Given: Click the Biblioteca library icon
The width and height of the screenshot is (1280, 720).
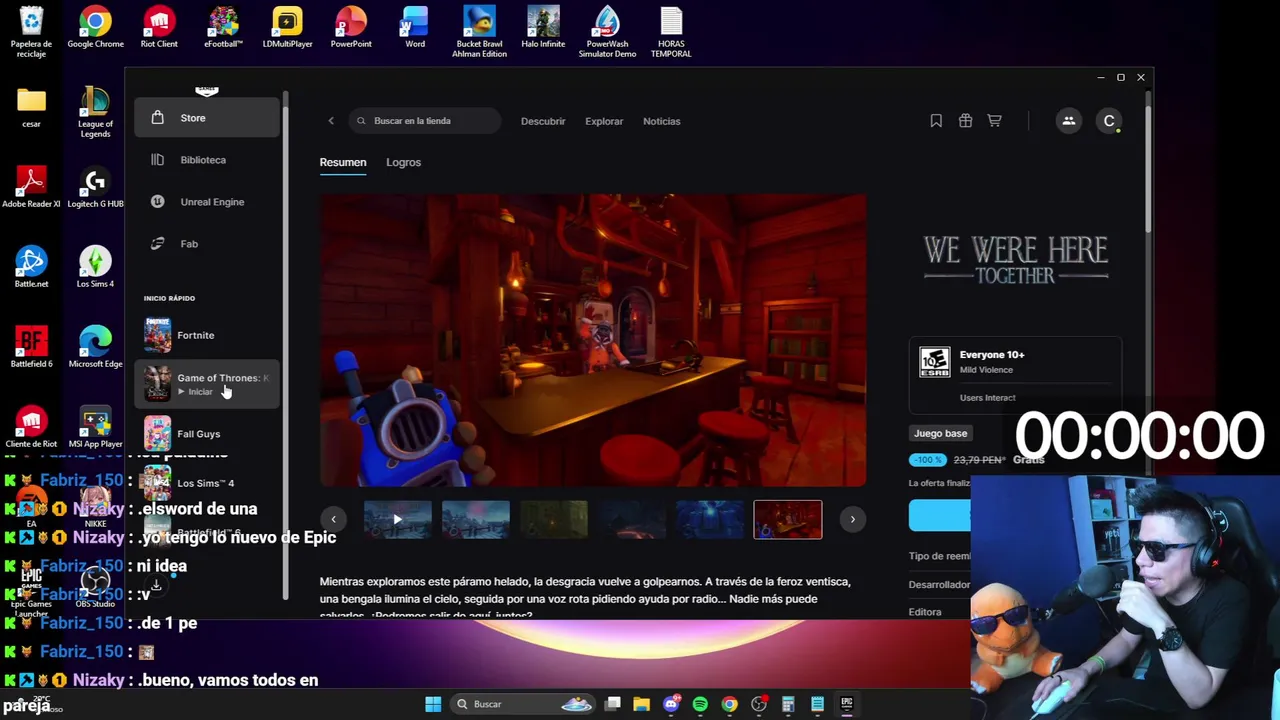Looking at the screenshot, I should pos(157,160).
